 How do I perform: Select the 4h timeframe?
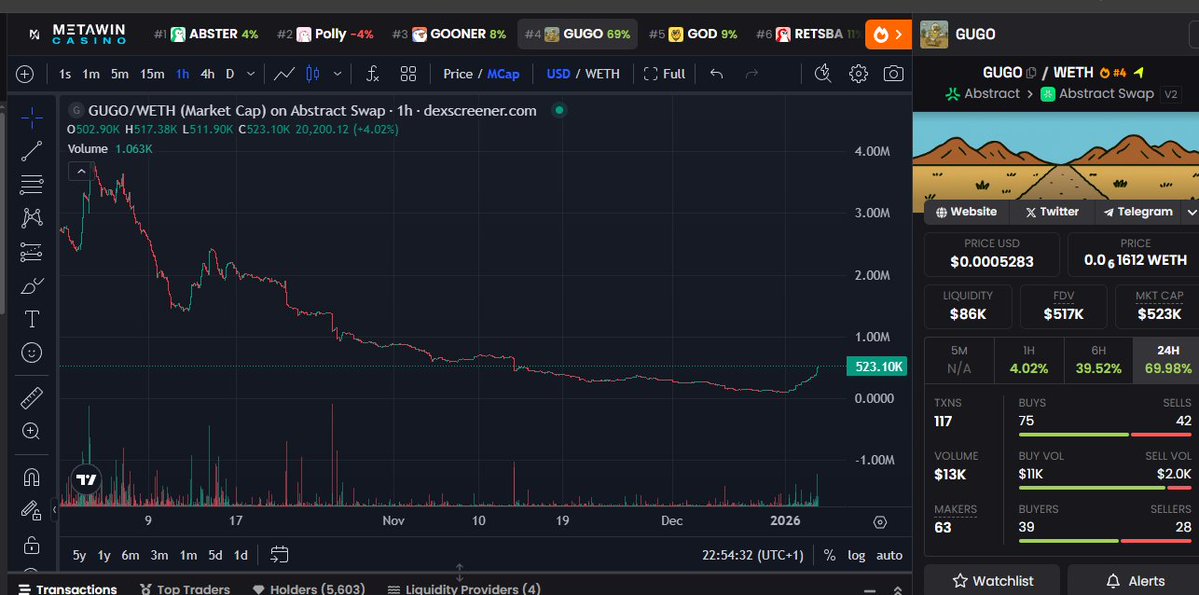207,74
